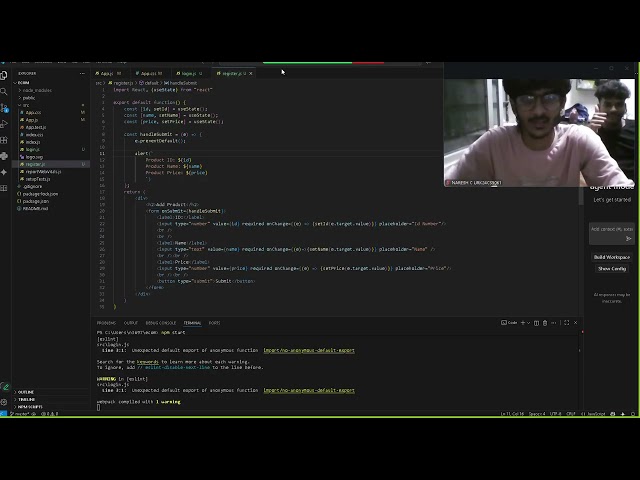
Task: Open the Problems panel tab
Action: [106, 323]
